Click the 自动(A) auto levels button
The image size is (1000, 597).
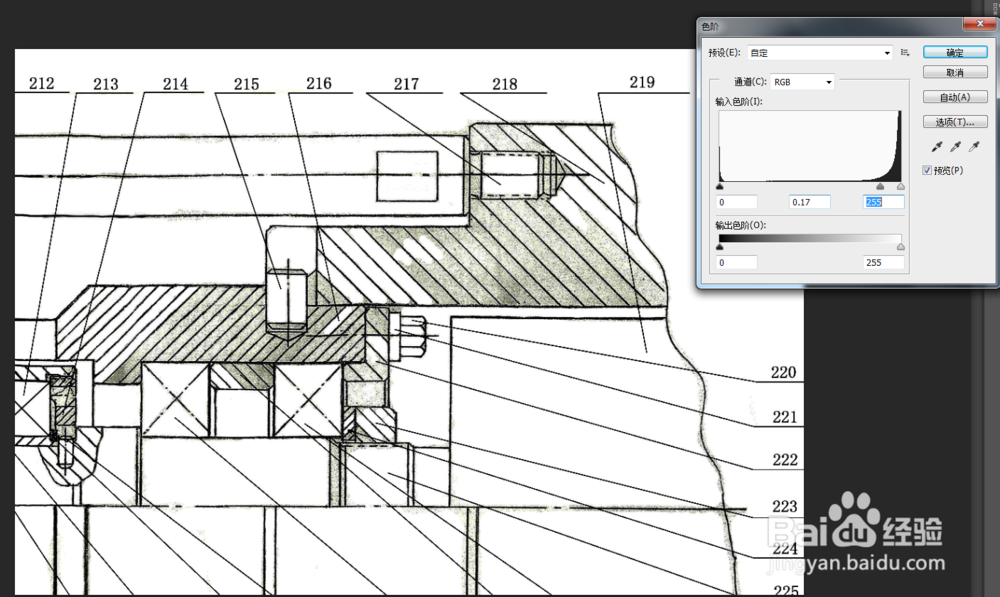(x=955, y=97)
